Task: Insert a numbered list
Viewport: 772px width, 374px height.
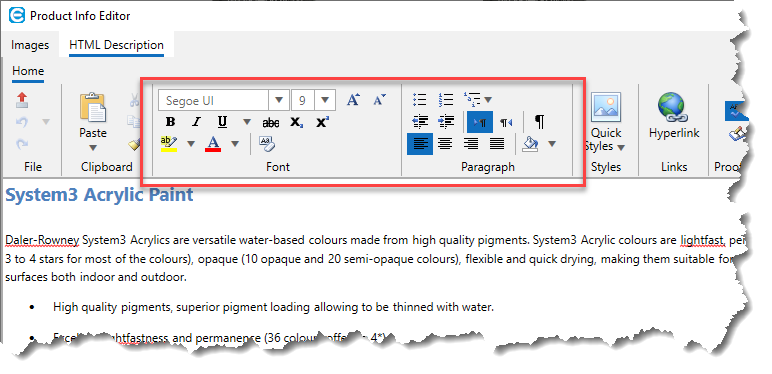Action: [x=446, y=100]
